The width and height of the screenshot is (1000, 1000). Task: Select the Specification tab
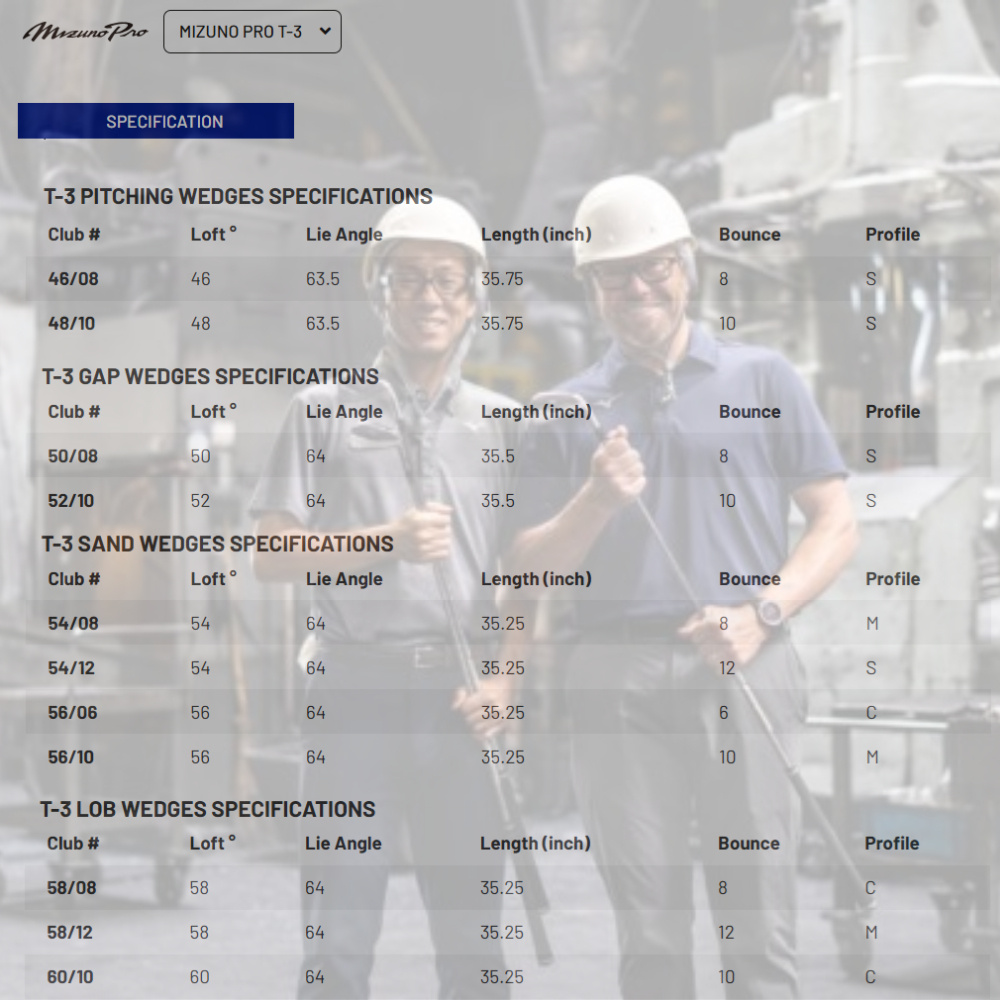[156, 121]
